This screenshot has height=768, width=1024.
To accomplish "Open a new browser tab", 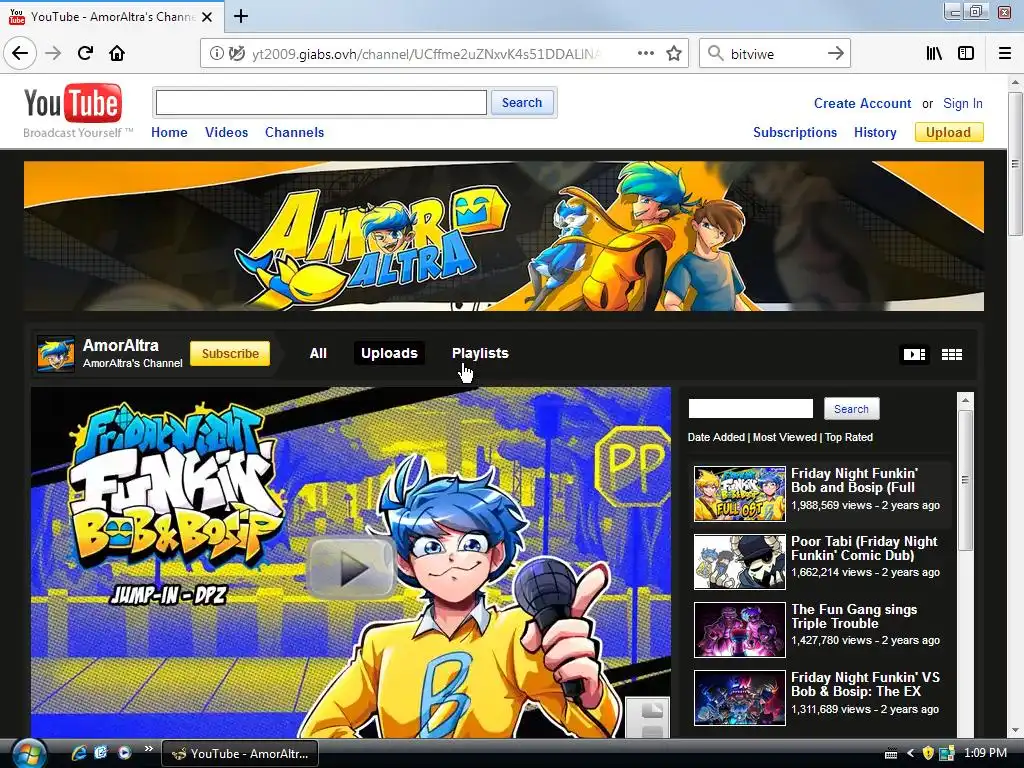I will [241, 16].
